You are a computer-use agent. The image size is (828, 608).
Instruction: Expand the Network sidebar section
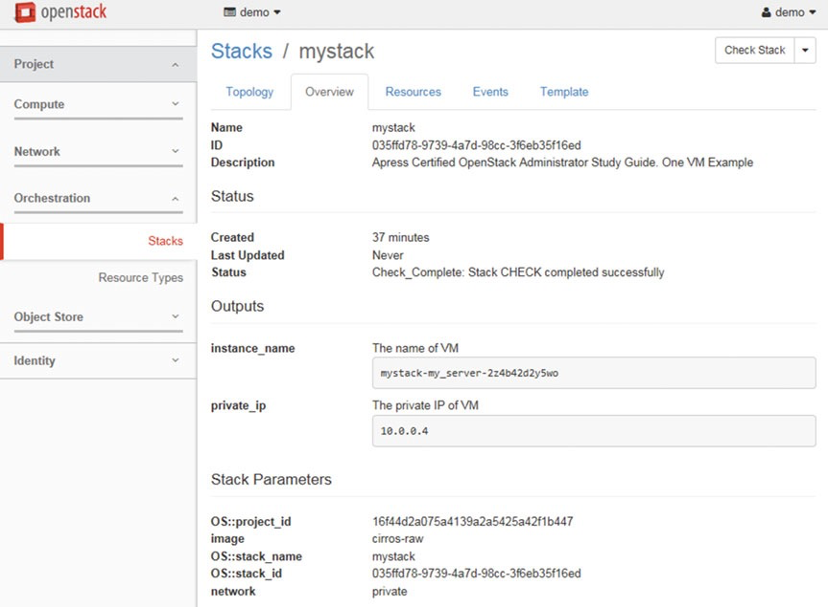tap(98, 152)
